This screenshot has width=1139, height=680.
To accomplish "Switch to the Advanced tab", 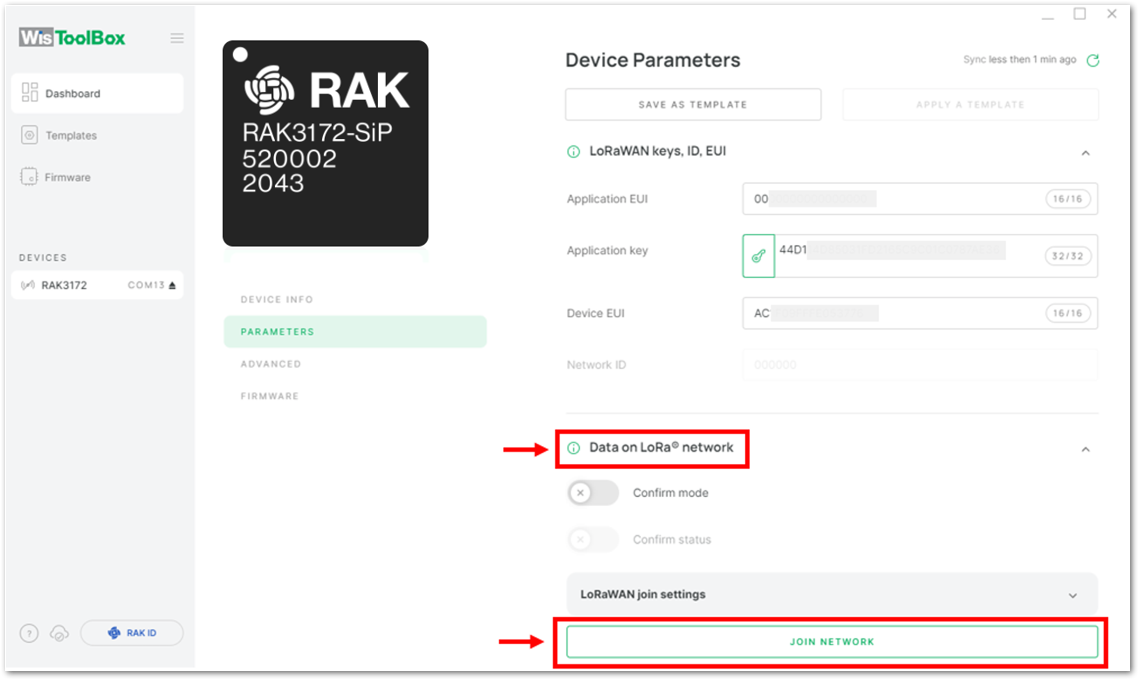I will (271, 364).
